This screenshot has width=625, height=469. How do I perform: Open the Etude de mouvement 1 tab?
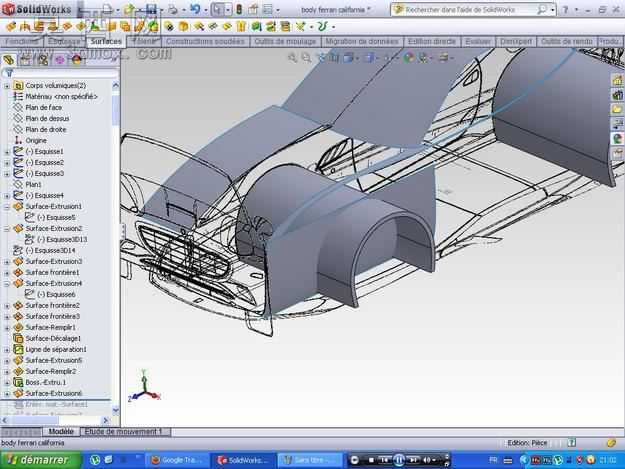click(125, 432)
